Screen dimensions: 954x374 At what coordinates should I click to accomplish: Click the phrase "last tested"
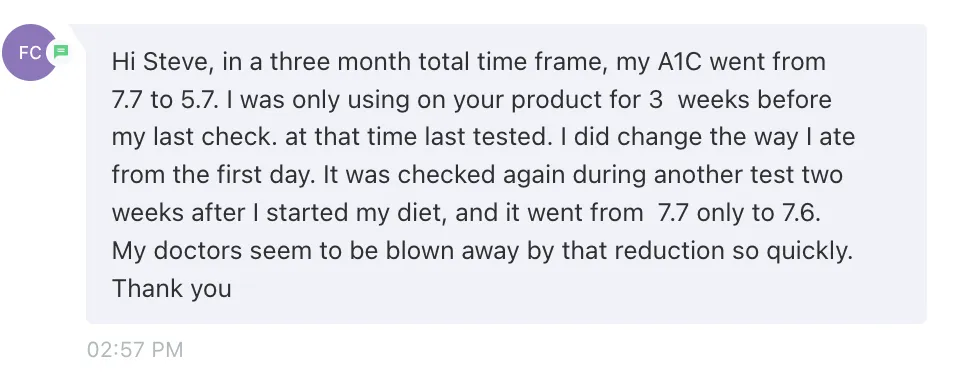tap(494, 138)
